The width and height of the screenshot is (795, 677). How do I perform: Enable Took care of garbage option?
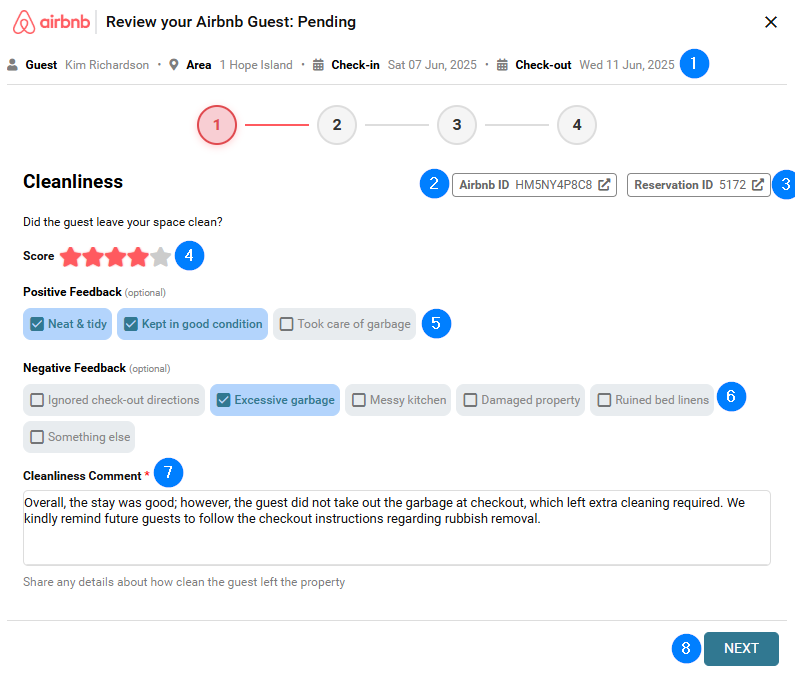[287, 324]
